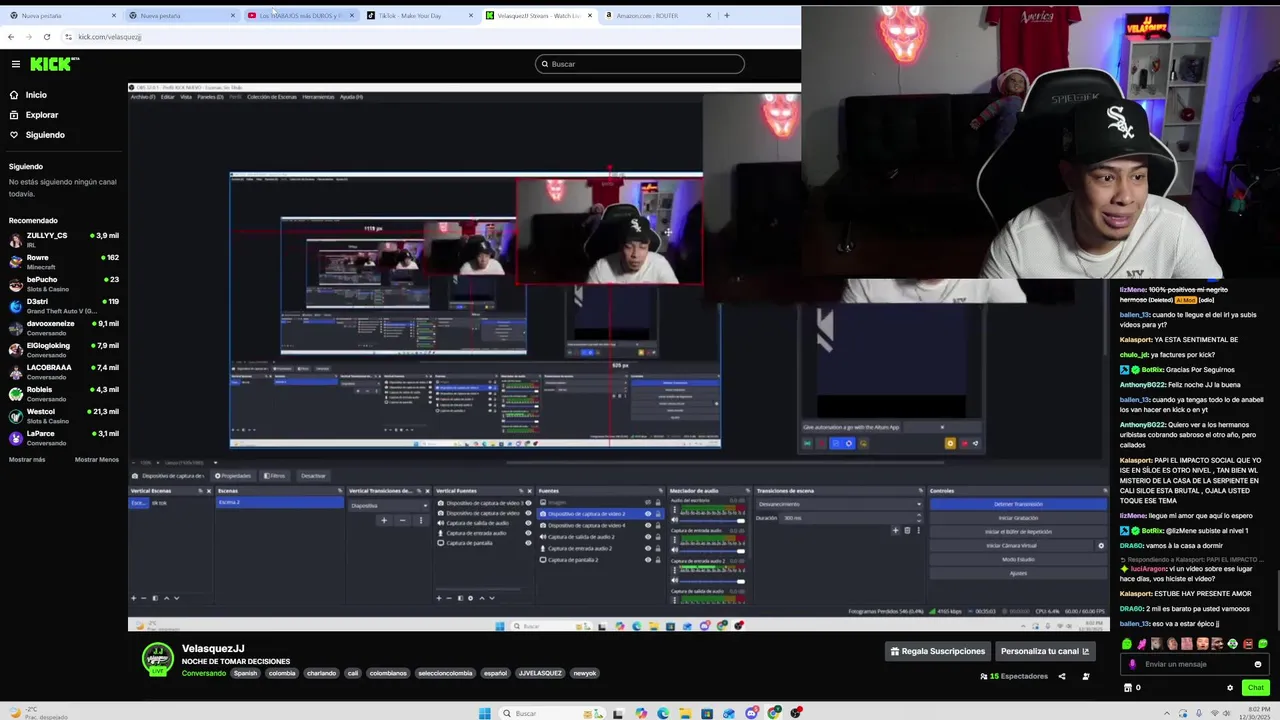Image resolution: width=1280 pixels, height=720 pixels.
Task: Adjust the Audio del escritorio volume slider
Action: (712, 520)
